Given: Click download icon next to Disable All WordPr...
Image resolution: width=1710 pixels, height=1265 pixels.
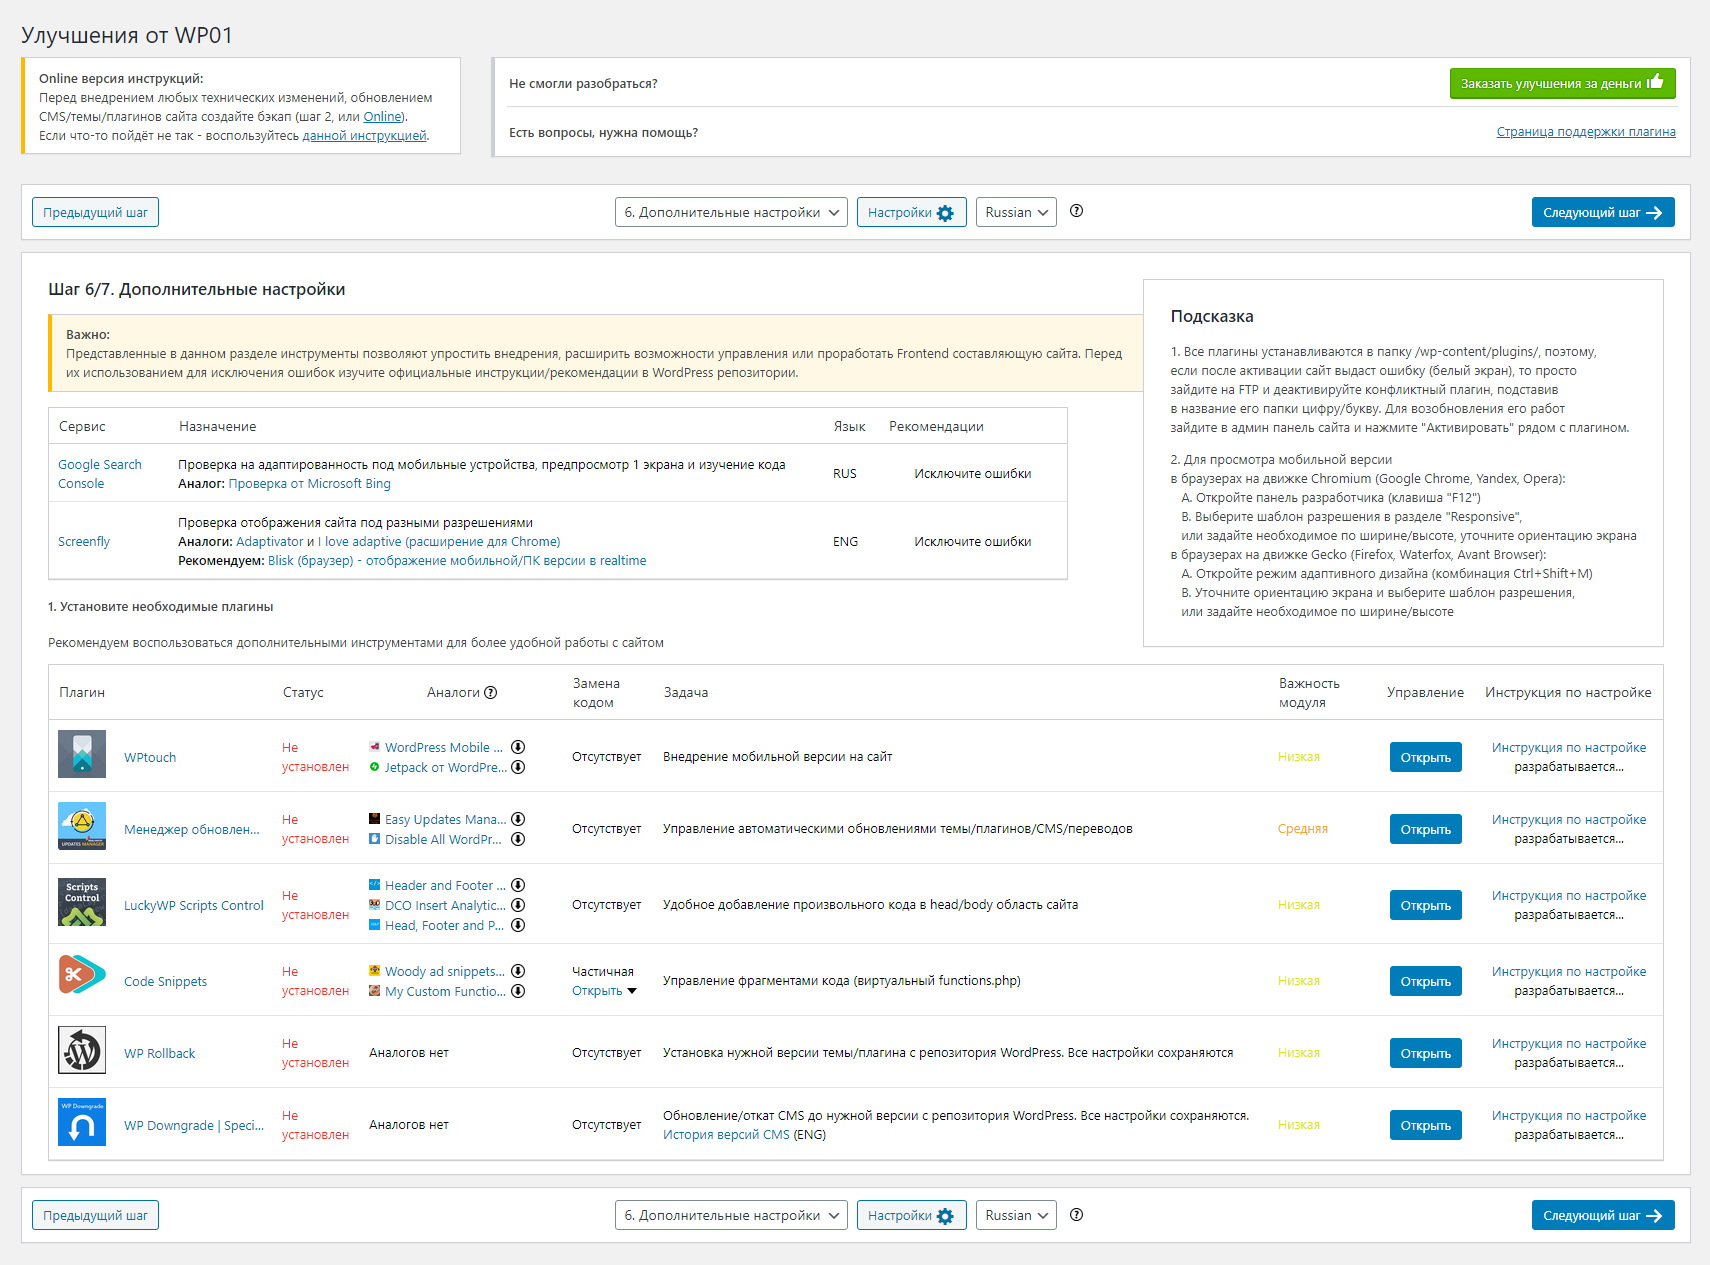Looking at the screenshot, I should (518, 839).
